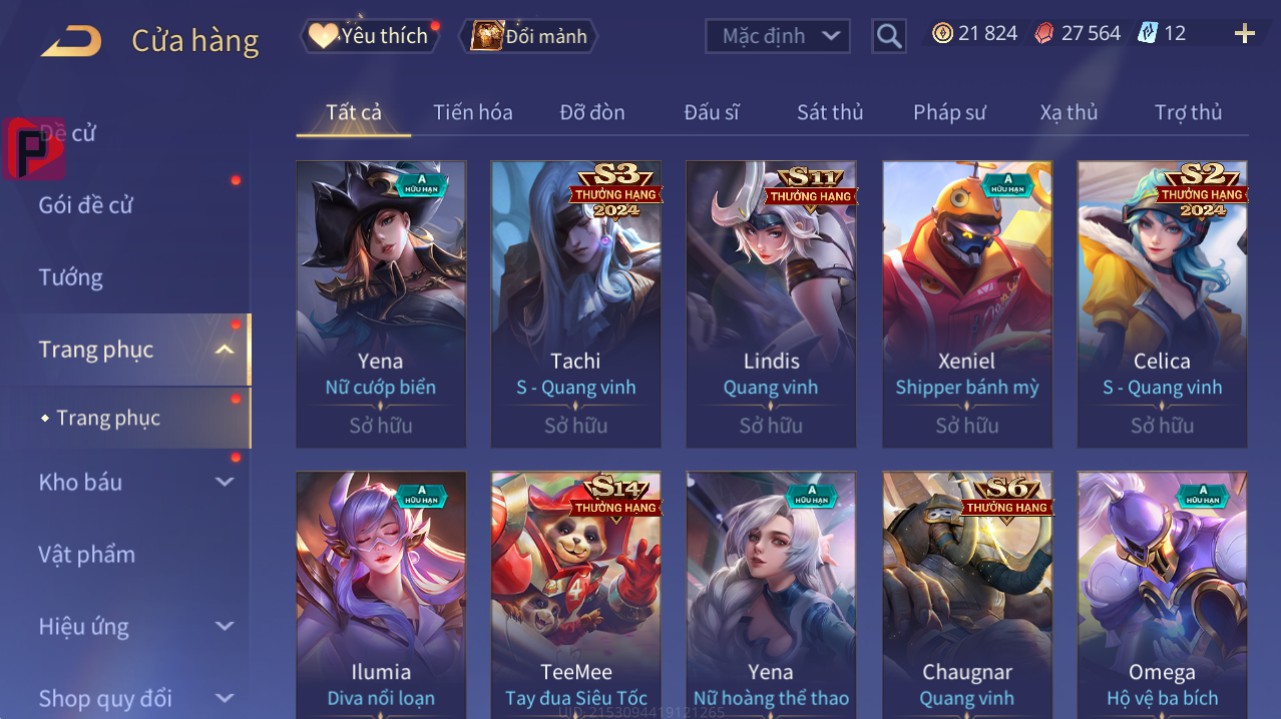The width and height of the screenshot is (1281, 719).
Task: Collapse the Trang phục sidebar section
Action: tap(225, 349)
